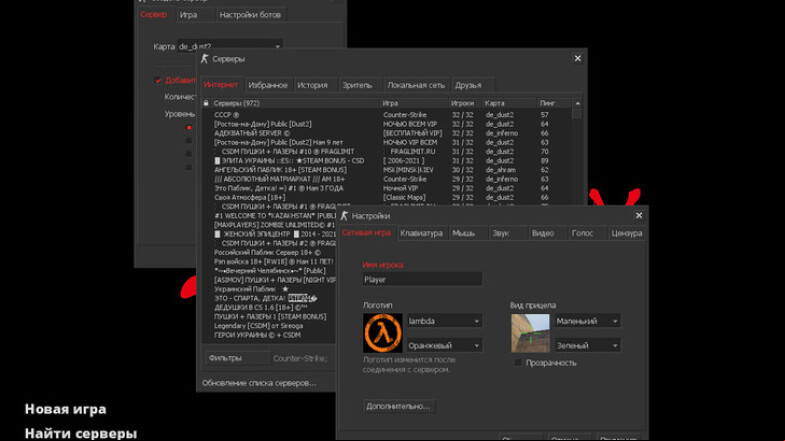Select CSDM ПУШКИ + ЛАЗЕРЫ #10 row
Image resolution: width=785 pixels, height=441 pixels.
tap(386, 151)
